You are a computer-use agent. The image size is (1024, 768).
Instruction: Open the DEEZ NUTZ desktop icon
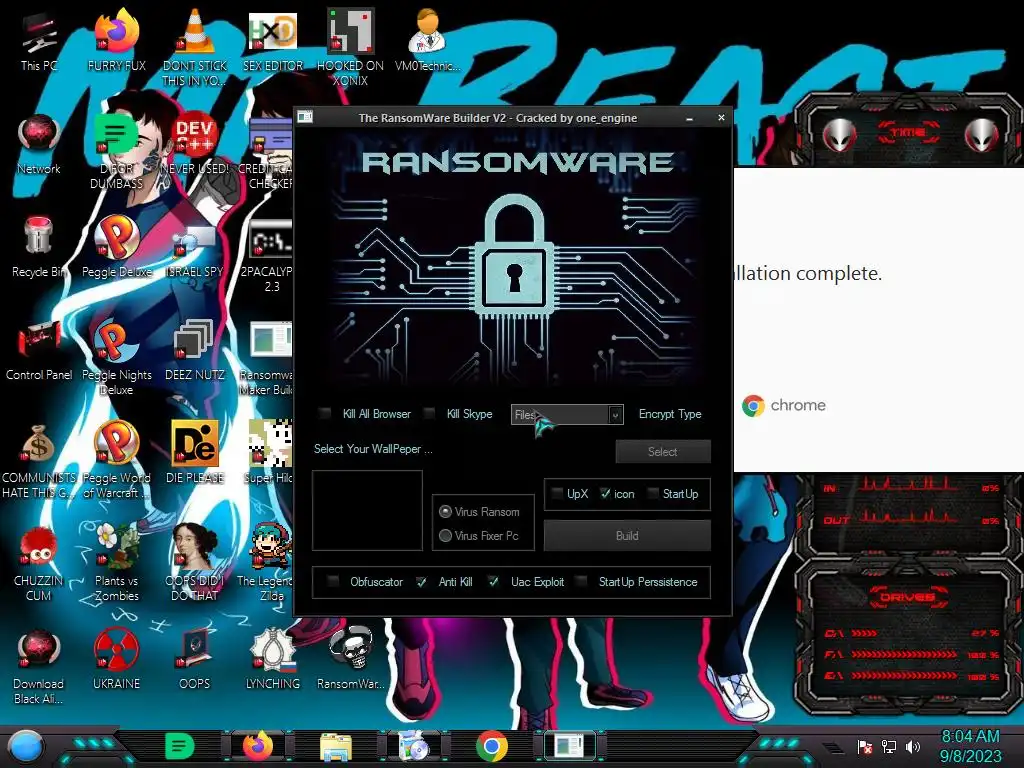click(194, 340)
